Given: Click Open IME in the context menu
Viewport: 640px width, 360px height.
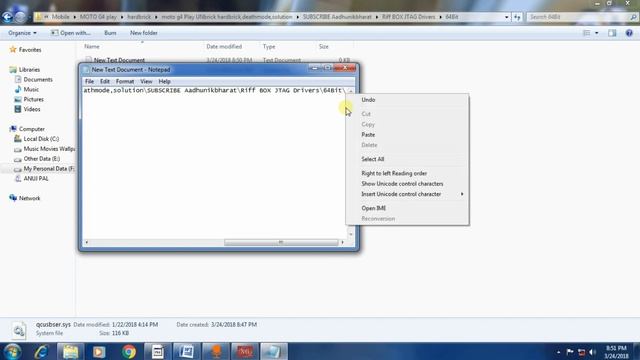Looking at the screenshot, I should coord(373,208).
